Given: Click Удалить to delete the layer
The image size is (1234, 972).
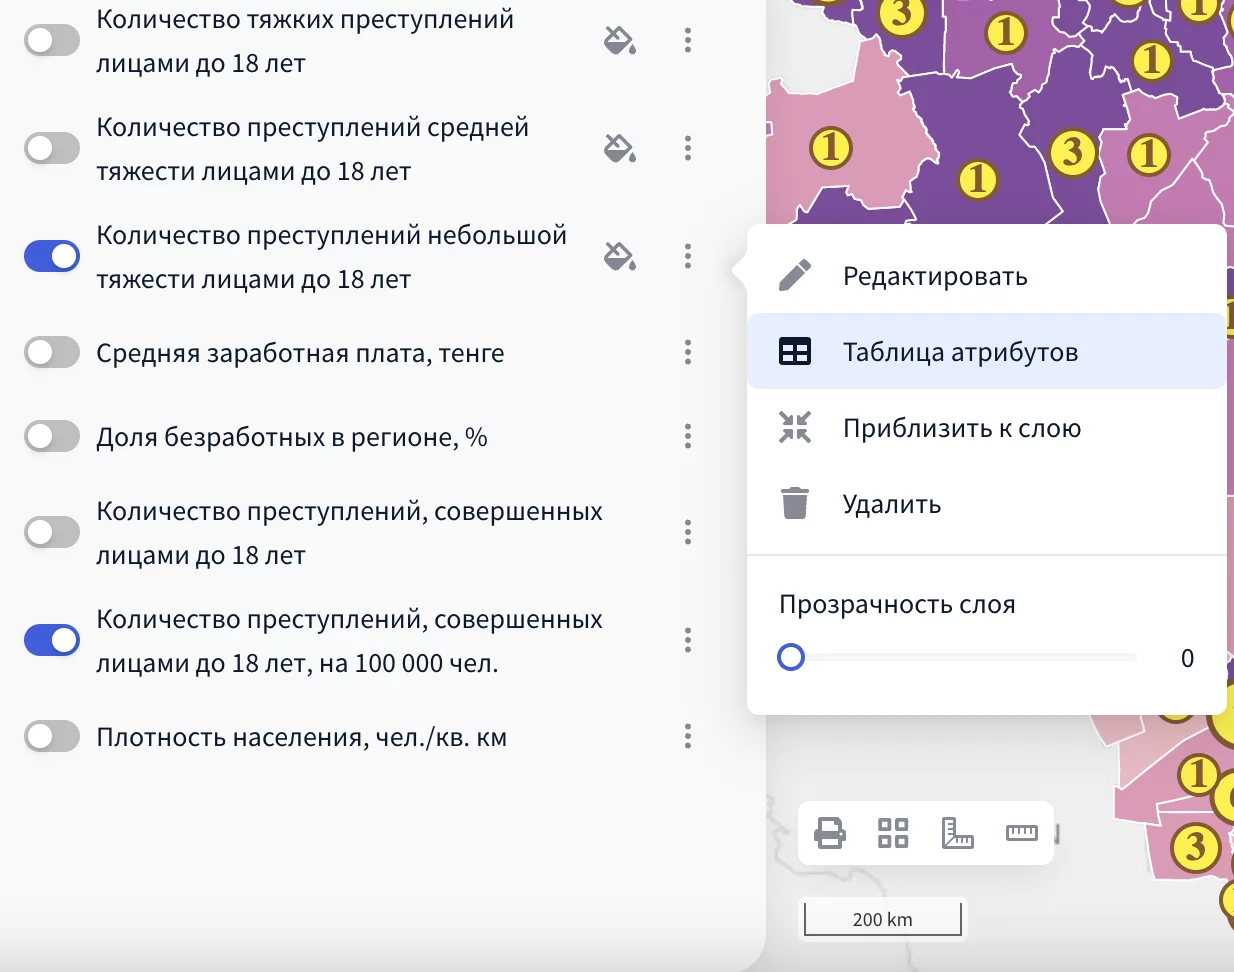Looking at the screenshot, I should [x=891, y=504].
